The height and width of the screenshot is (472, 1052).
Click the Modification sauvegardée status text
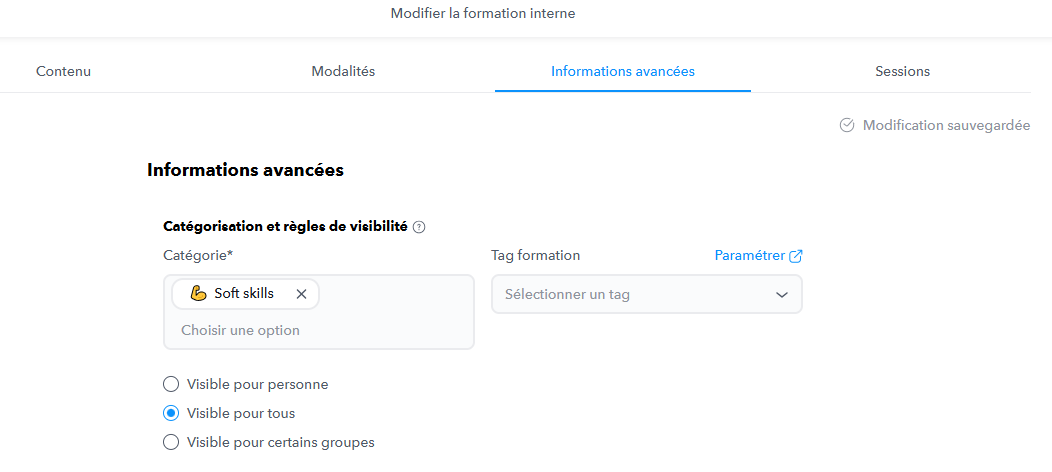pyautogui.click(x=946, y=125)
